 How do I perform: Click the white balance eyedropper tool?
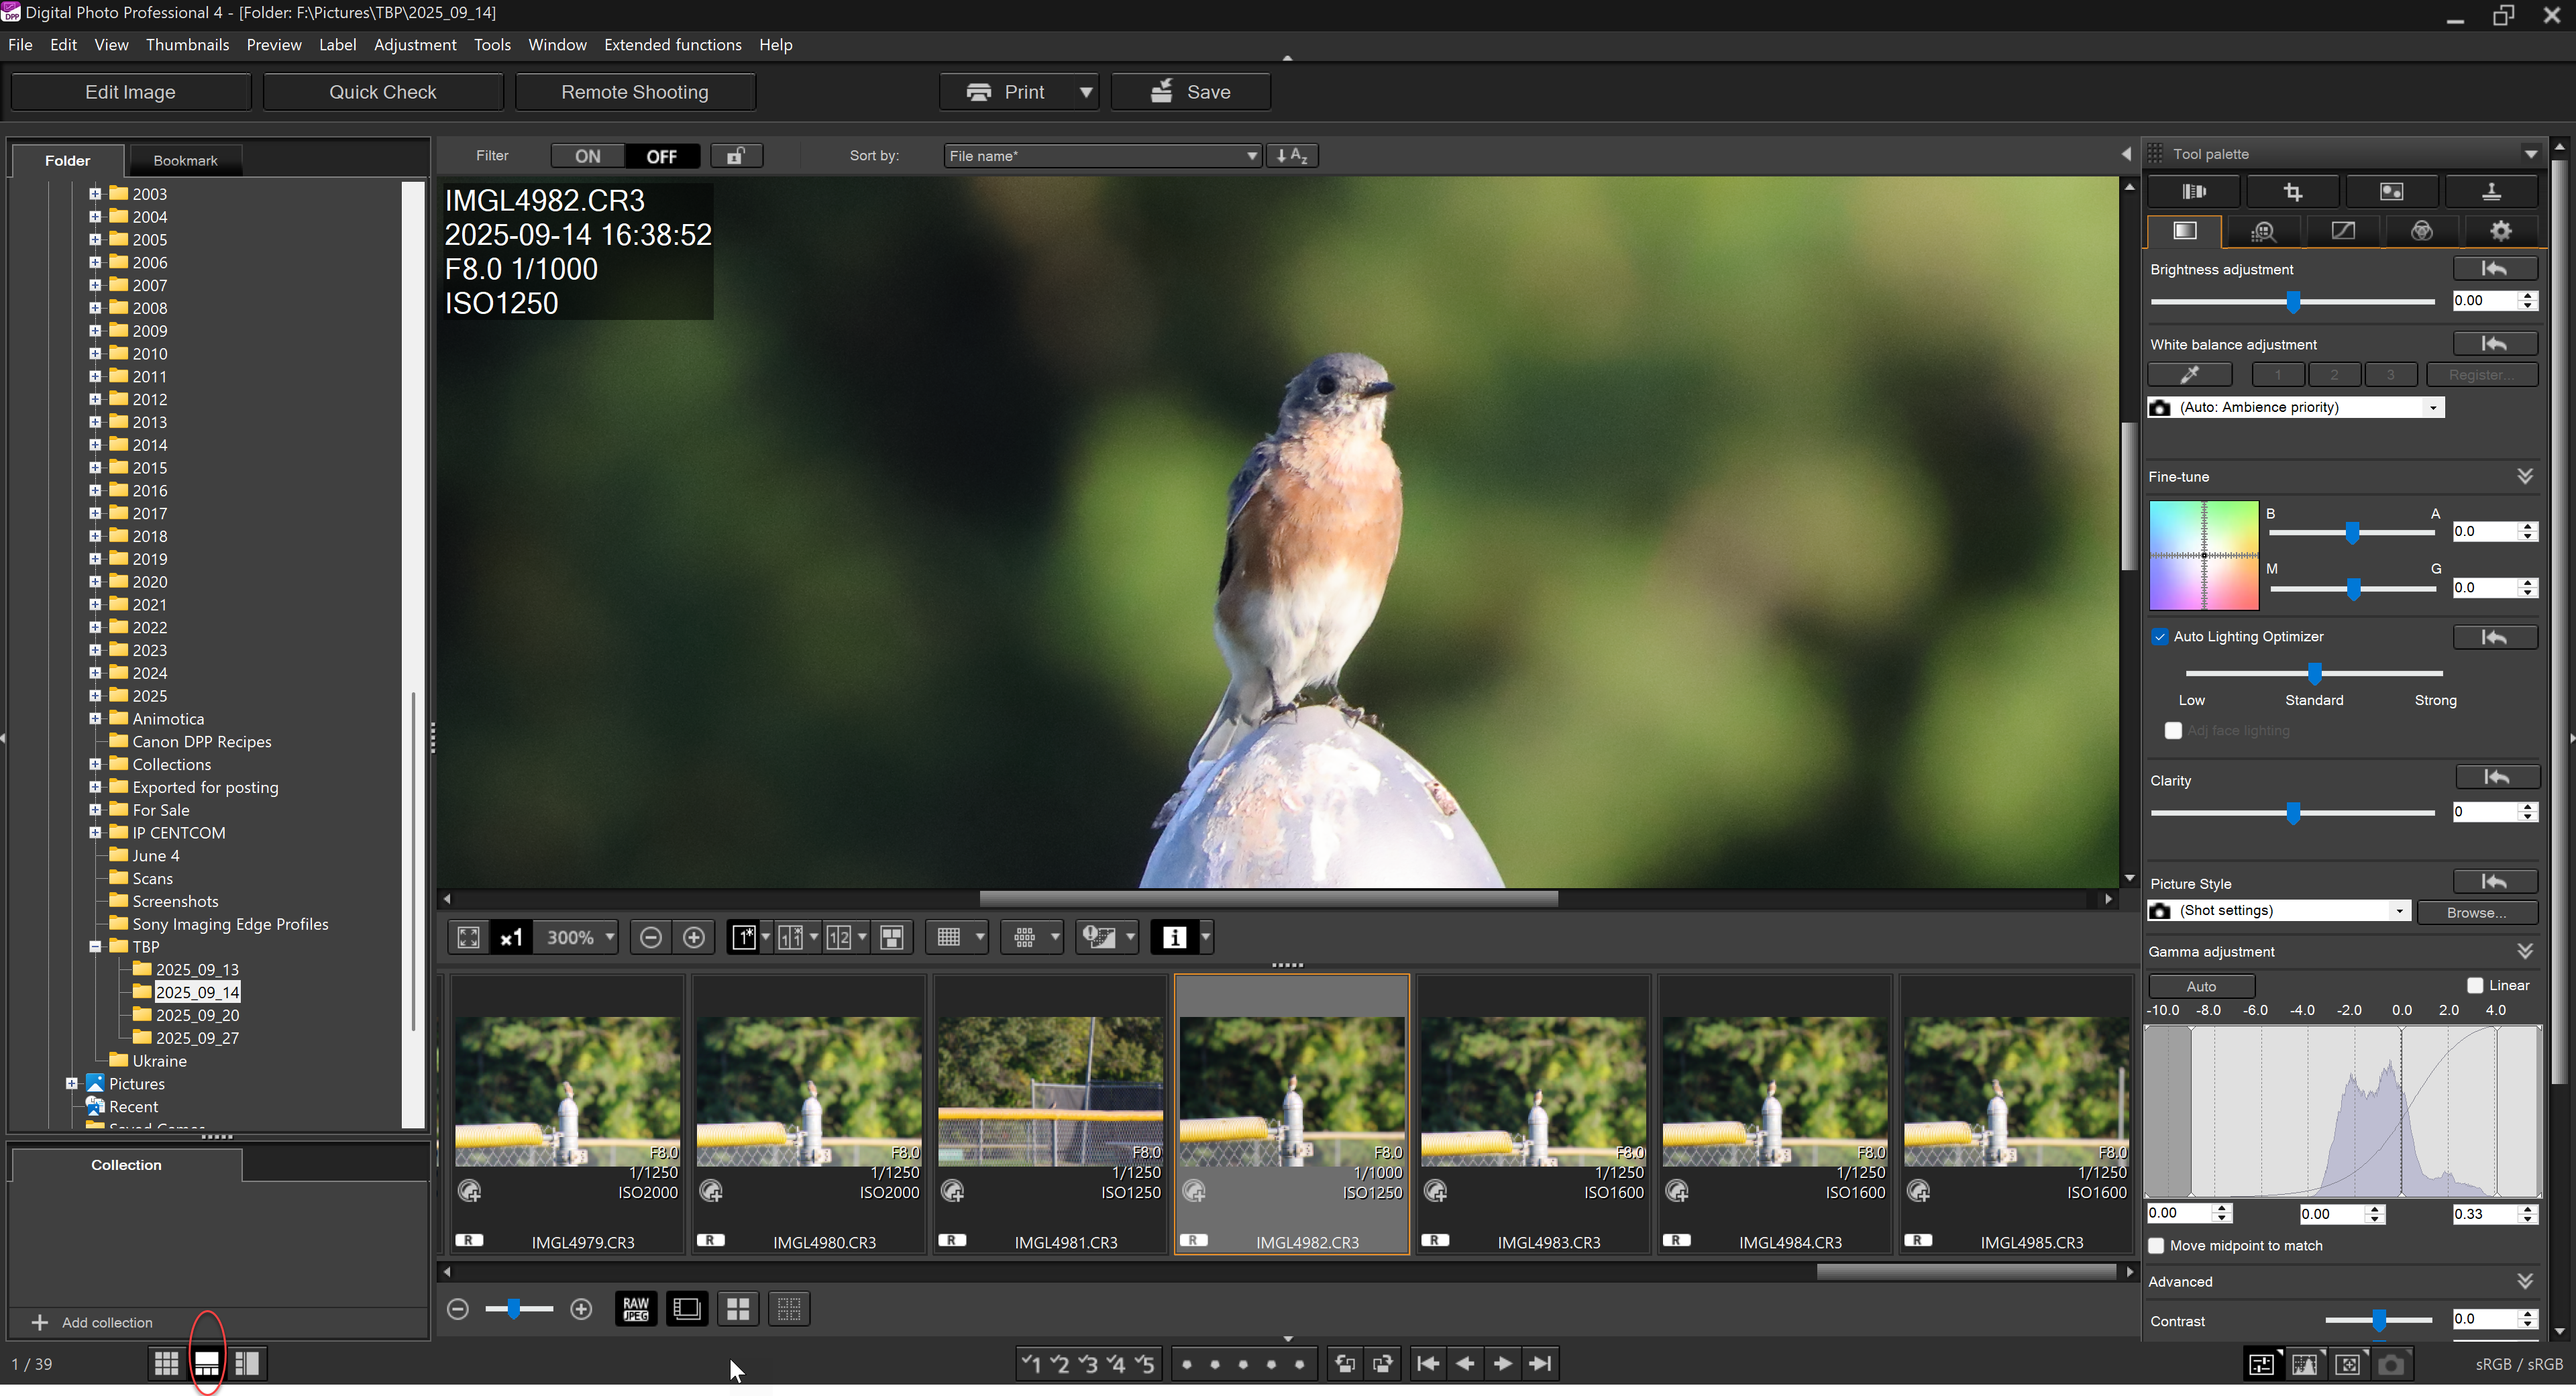[x=2189, y=375]
